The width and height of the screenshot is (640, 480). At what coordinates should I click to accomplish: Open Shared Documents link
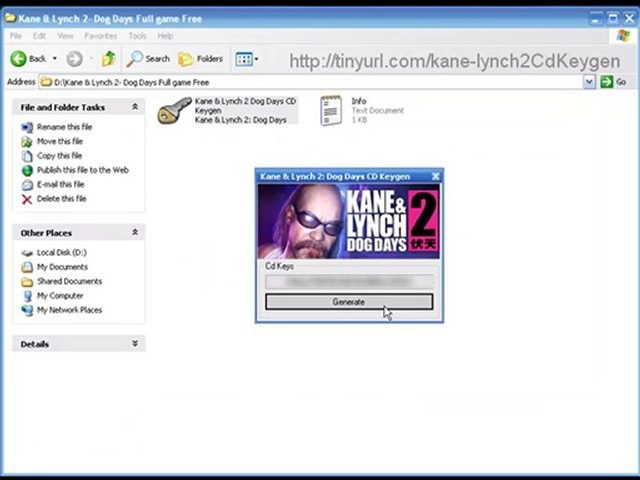(69, 281)
